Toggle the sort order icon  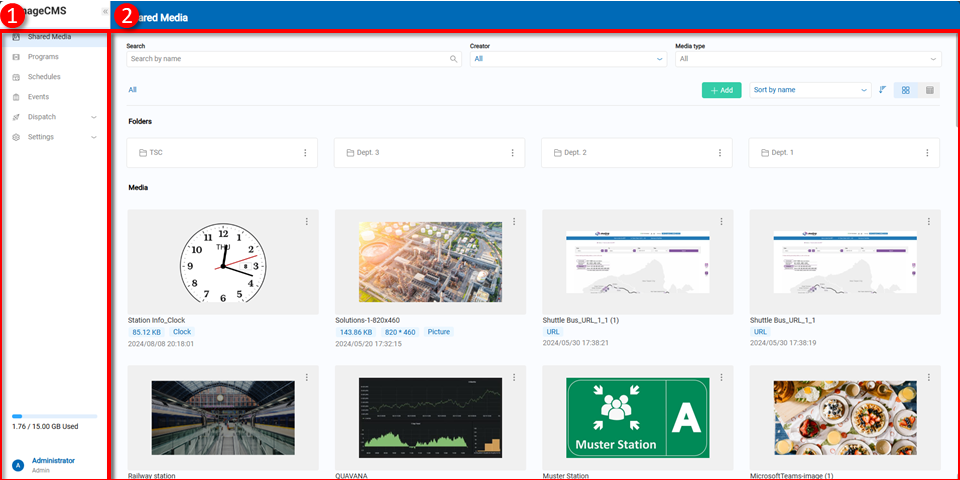pyautogui.click(x=883, y=90)
